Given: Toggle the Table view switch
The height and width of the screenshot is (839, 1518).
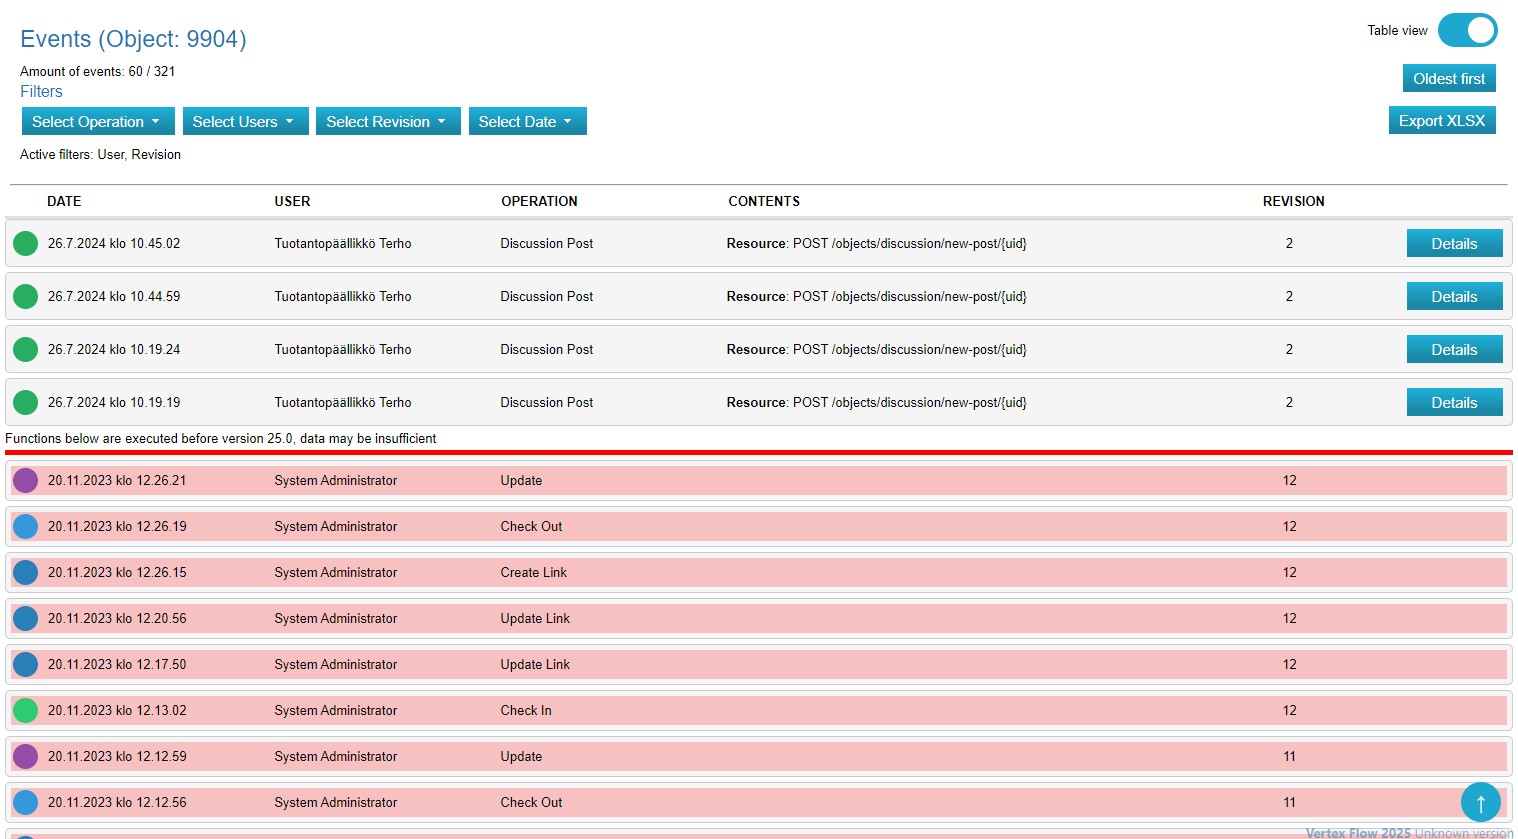Looking at the screenshot, I should [x=1467, y=30].
